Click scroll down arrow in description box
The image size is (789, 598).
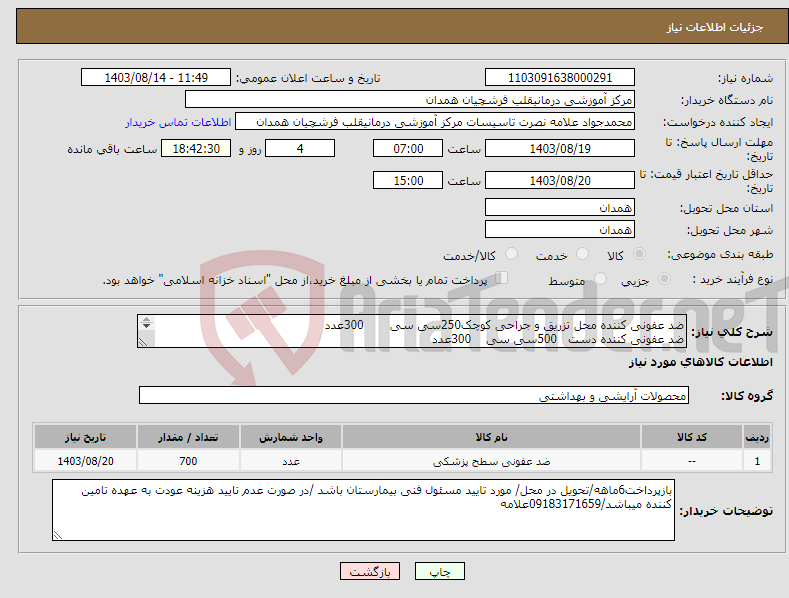[146, 326]
